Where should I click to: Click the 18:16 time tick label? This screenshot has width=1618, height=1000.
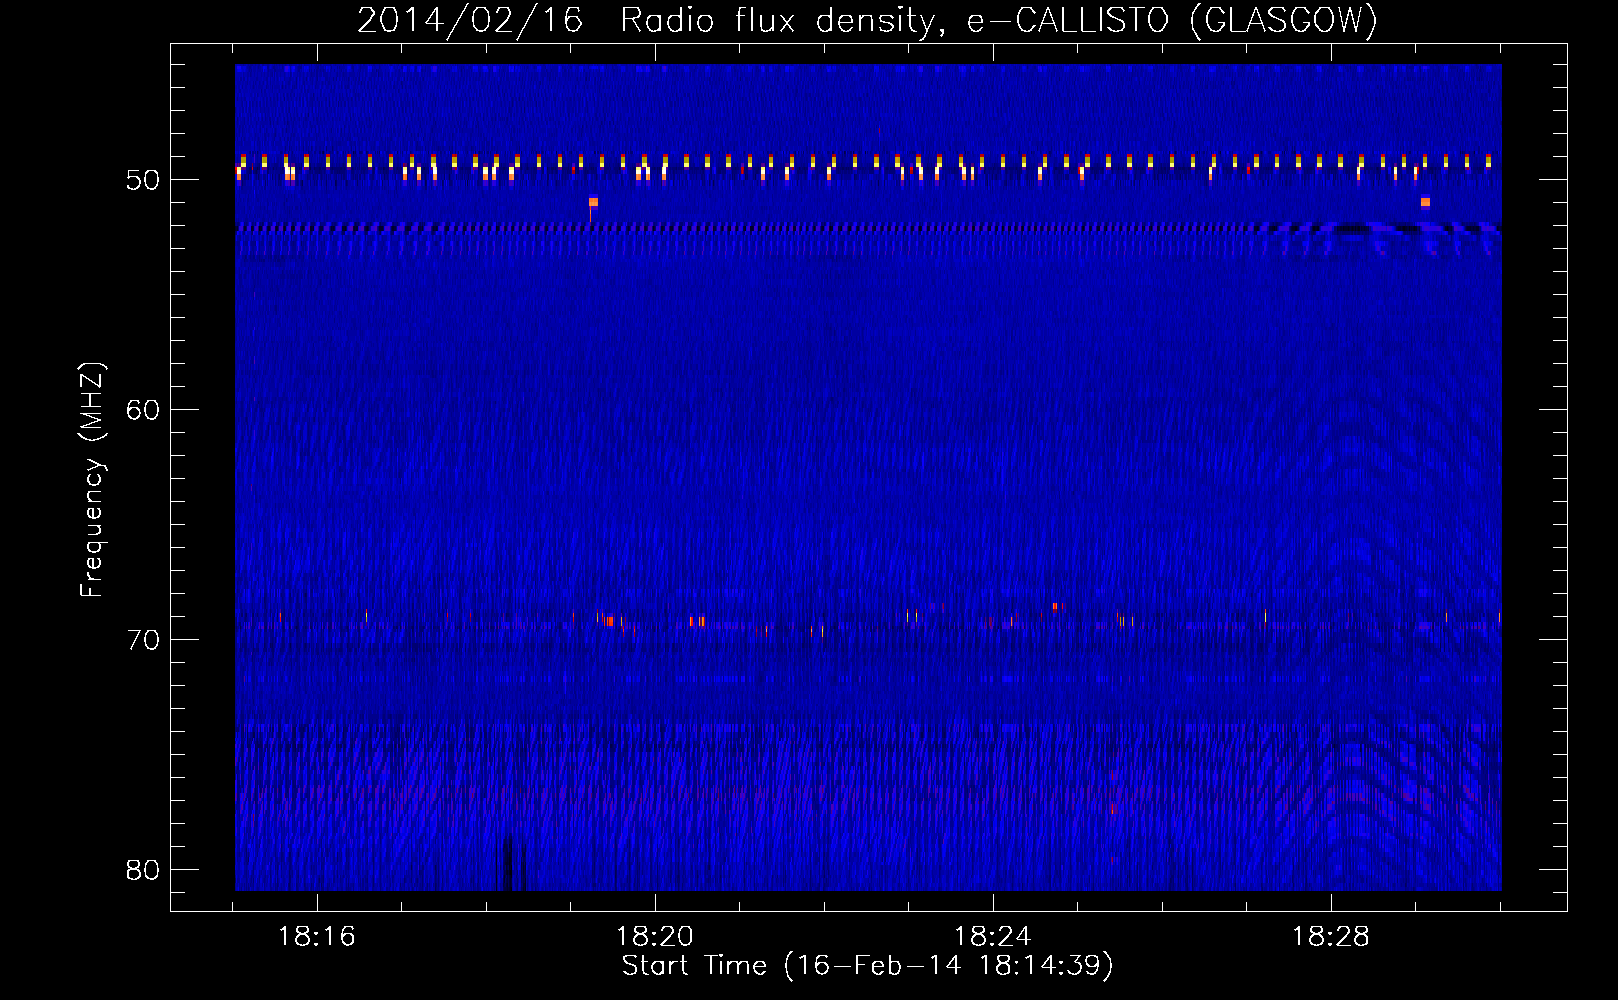pos(317,937)
